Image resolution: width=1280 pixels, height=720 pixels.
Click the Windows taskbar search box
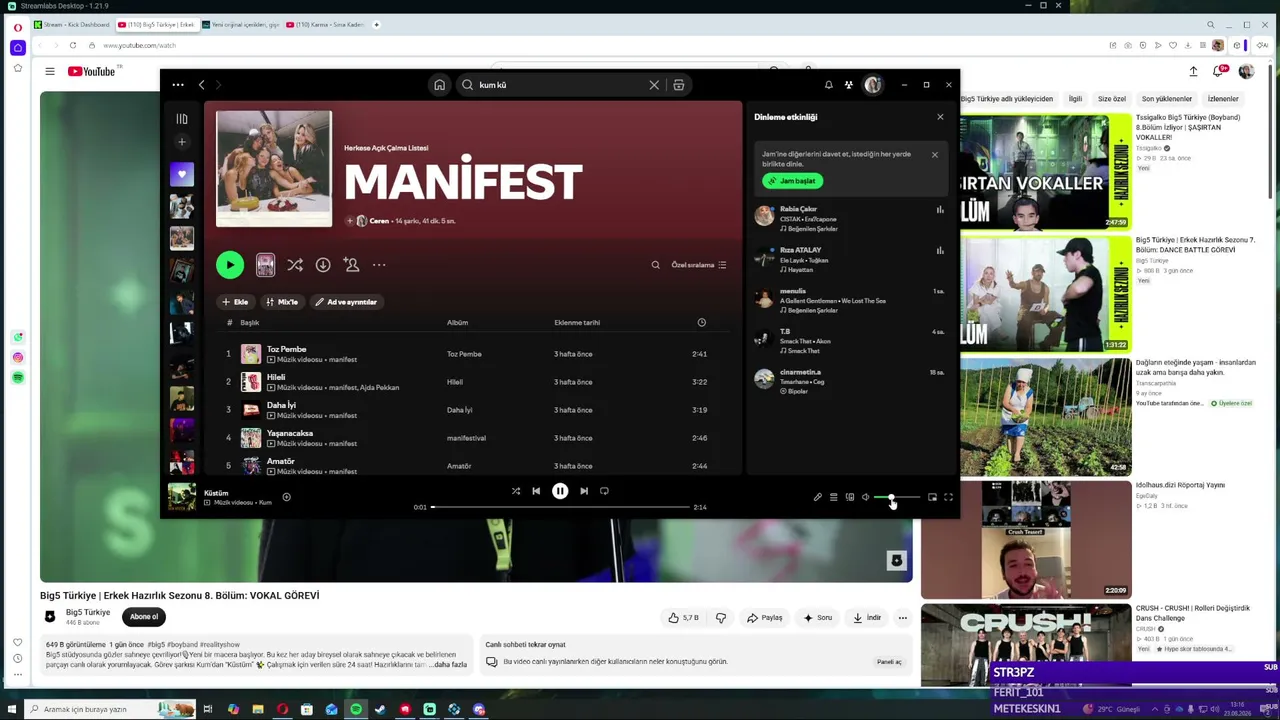coord(110,709)
